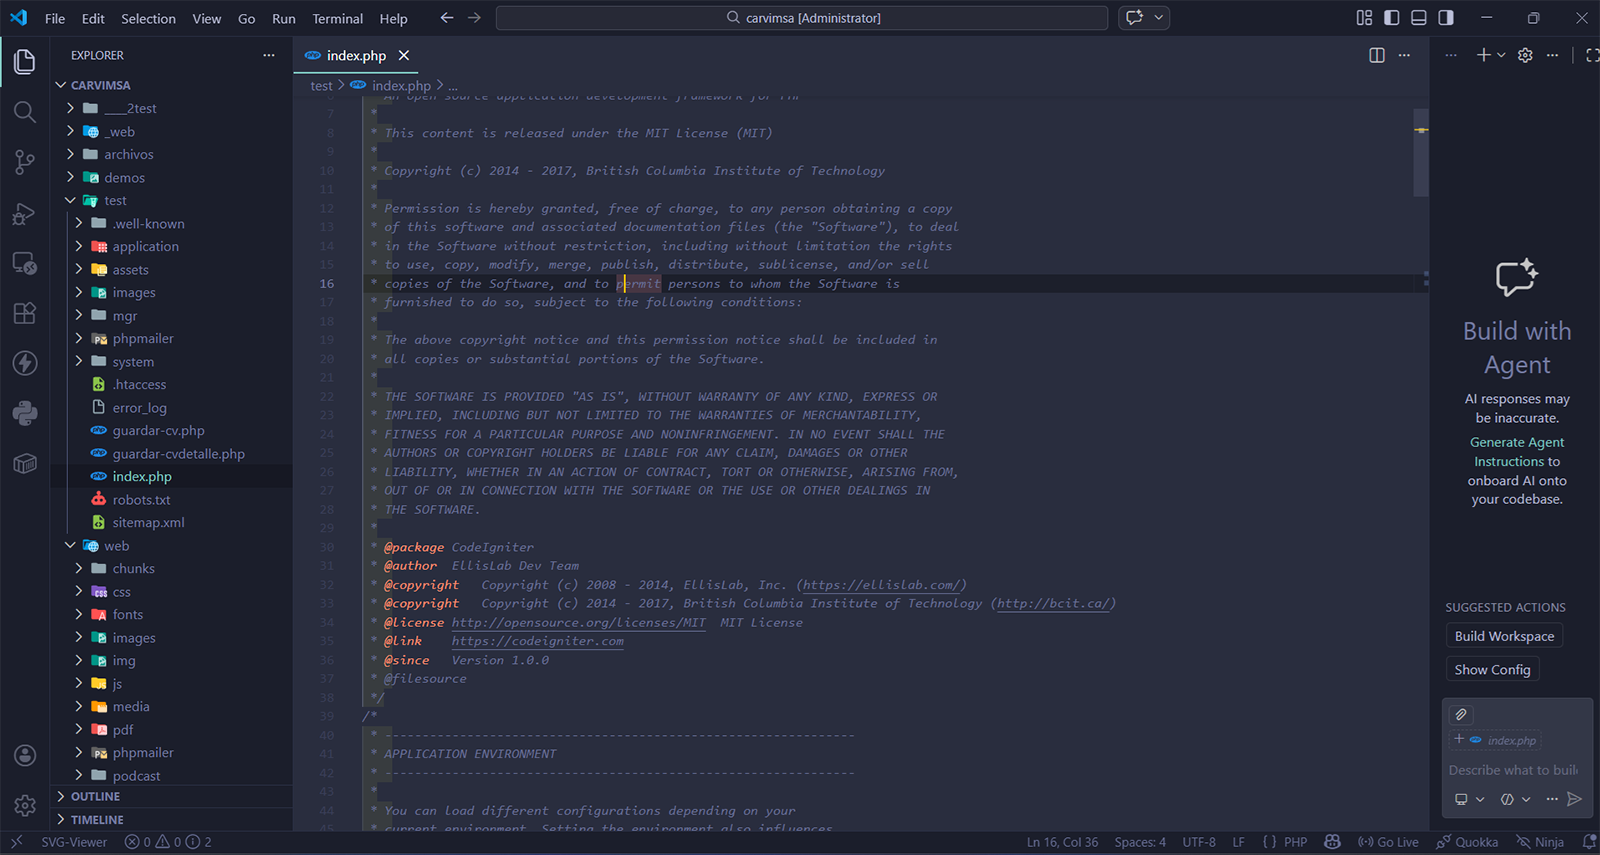Open the Extensions view icon
This screenshot has width=1600, height=855.
[x=25, y=313]
